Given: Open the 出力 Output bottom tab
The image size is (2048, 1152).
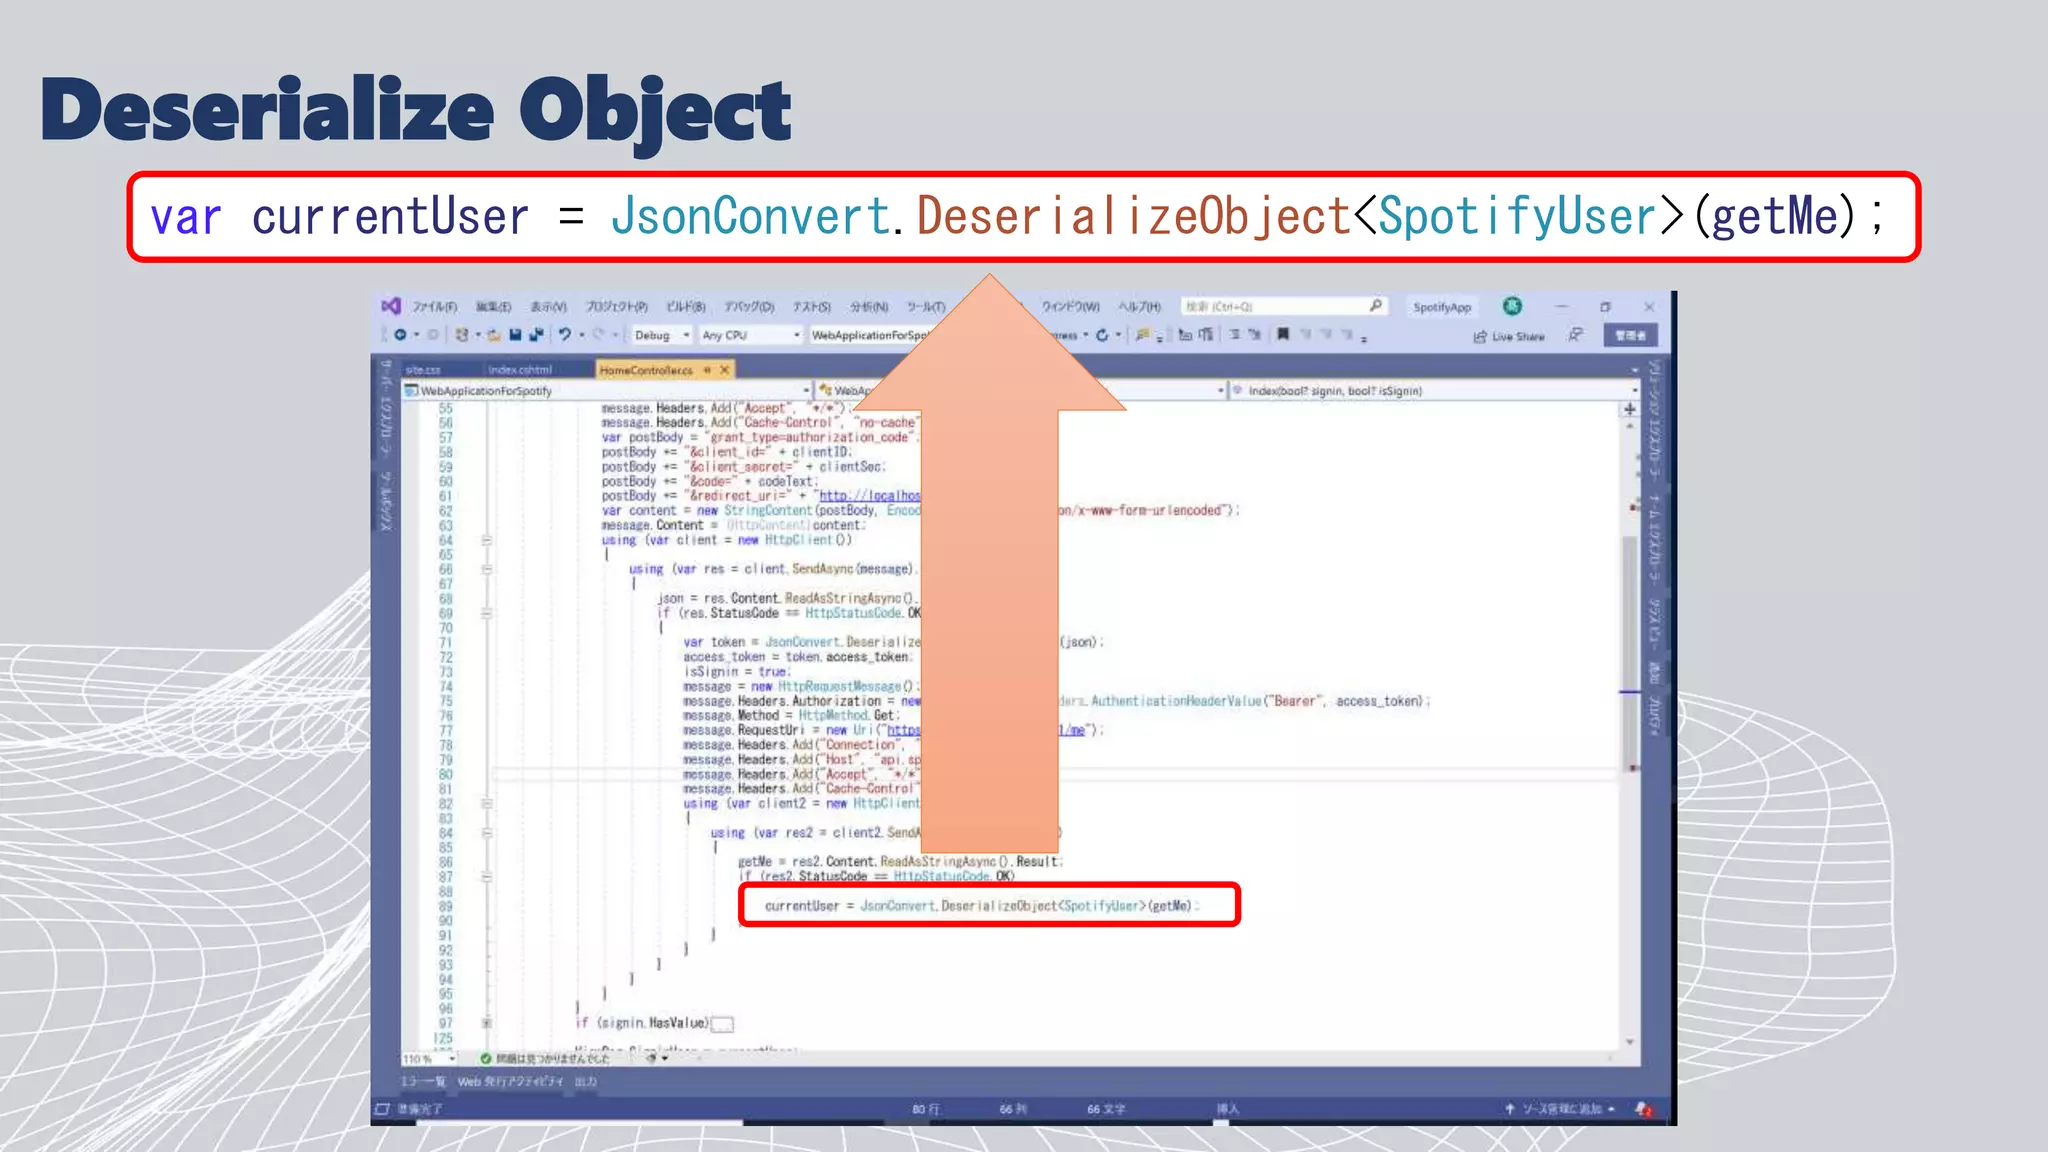Looking at the screenshot, I should coord(585,1082).
